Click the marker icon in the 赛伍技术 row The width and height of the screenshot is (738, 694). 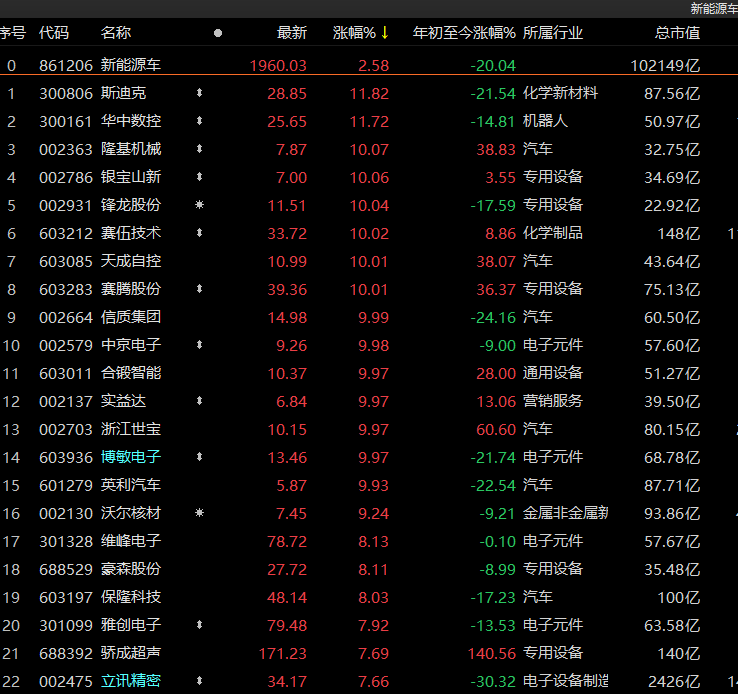[200, 233]
